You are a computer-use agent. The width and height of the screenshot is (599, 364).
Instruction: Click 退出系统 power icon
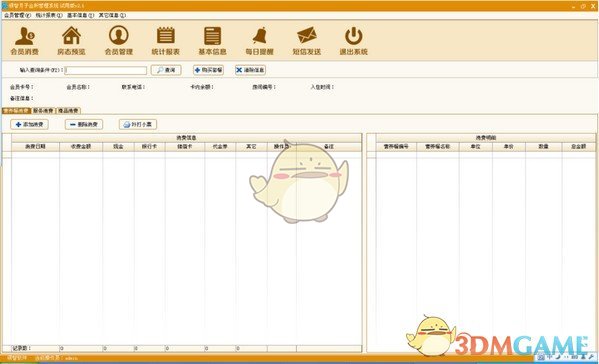(353, 40)
